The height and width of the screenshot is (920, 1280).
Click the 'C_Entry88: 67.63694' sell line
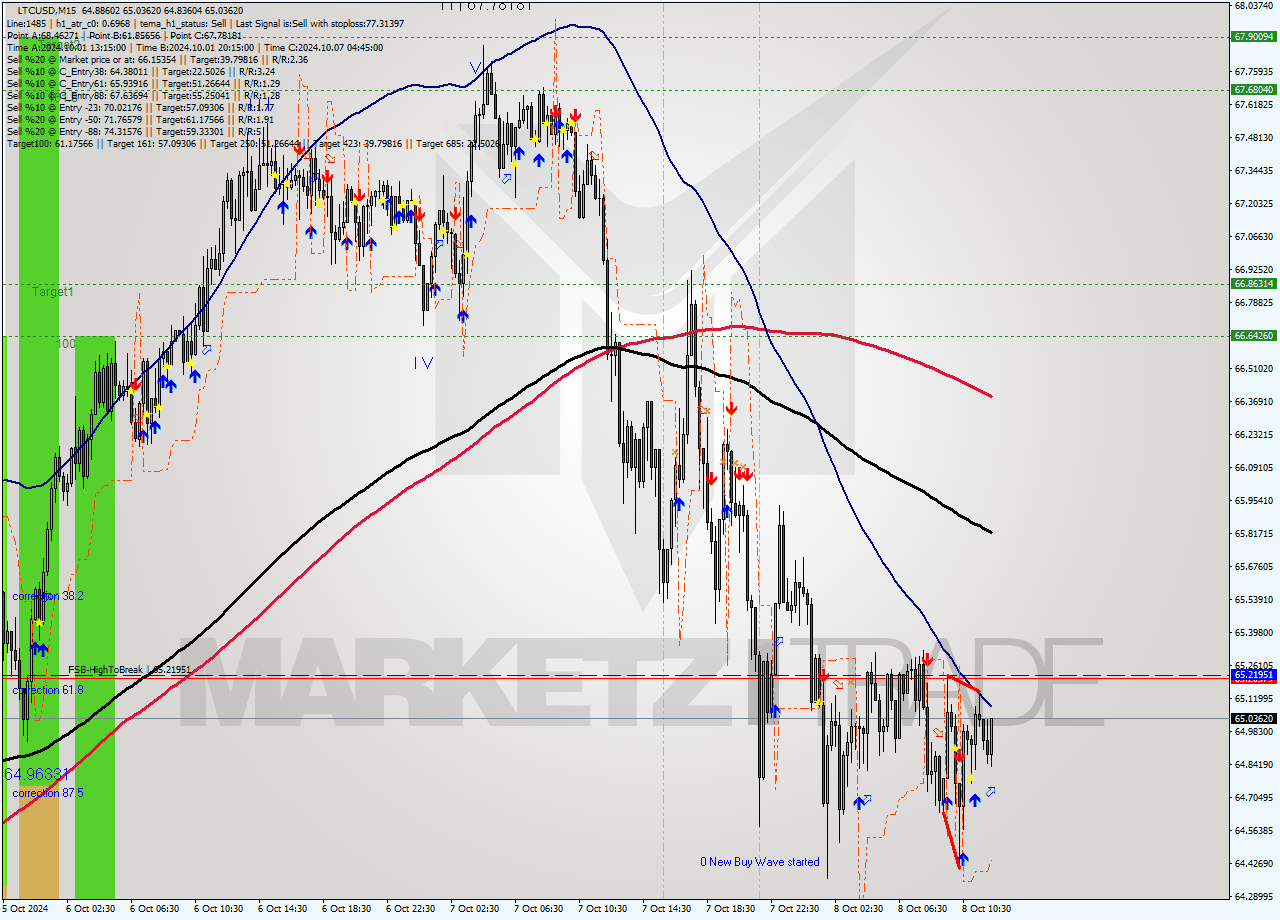pos(143,95)
